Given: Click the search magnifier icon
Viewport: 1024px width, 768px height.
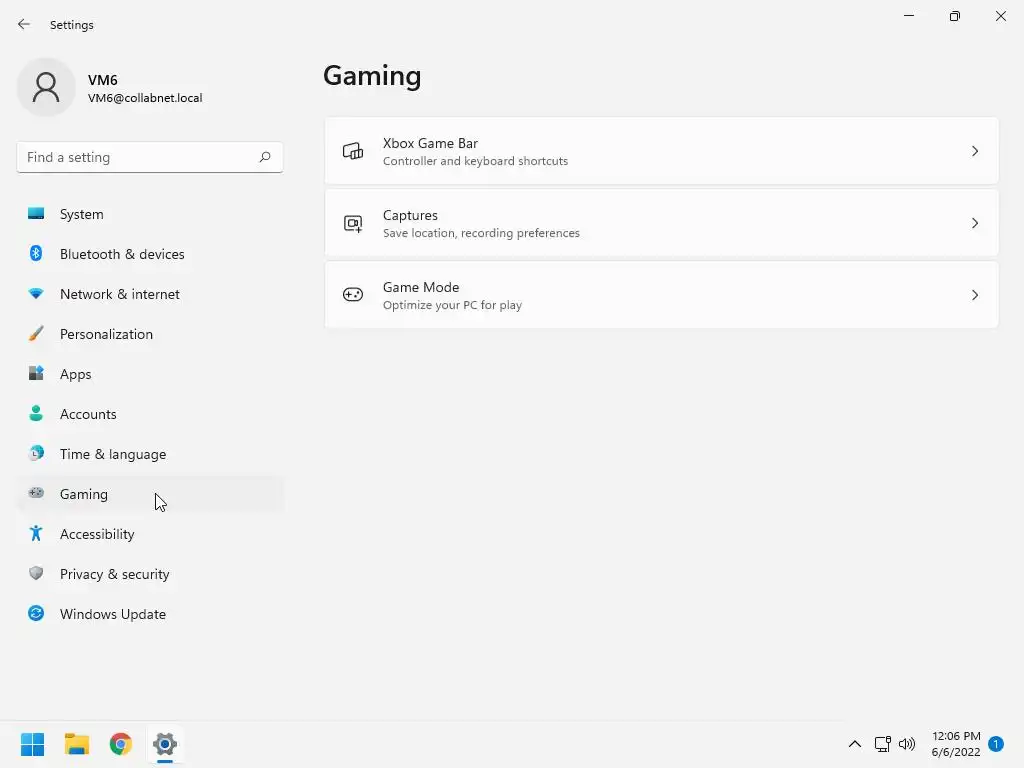Looking at the screenshot, I should tap(264, 157).
